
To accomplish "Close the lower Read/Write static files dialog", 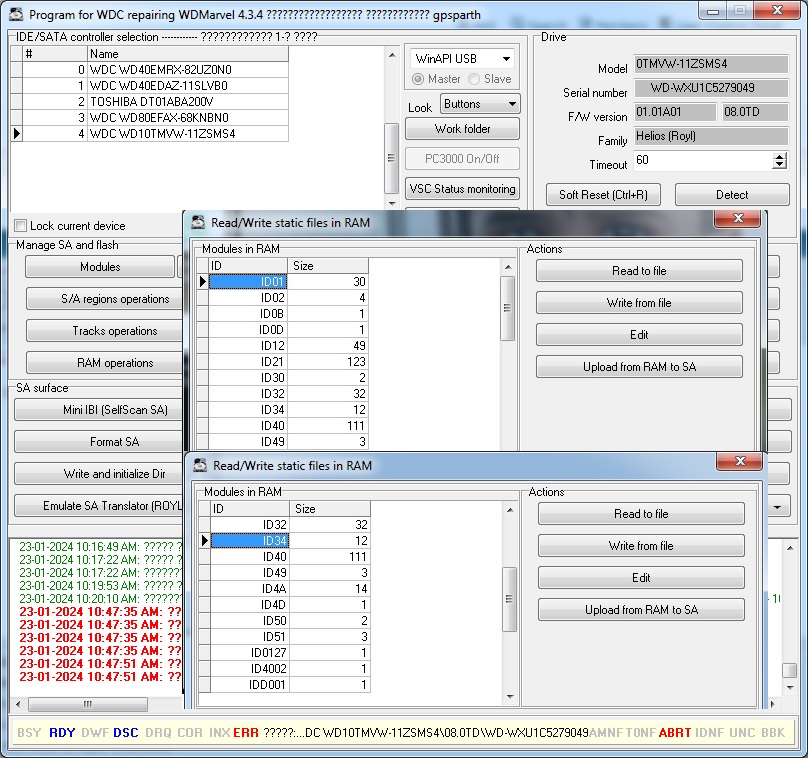I will tap(739, 461).
